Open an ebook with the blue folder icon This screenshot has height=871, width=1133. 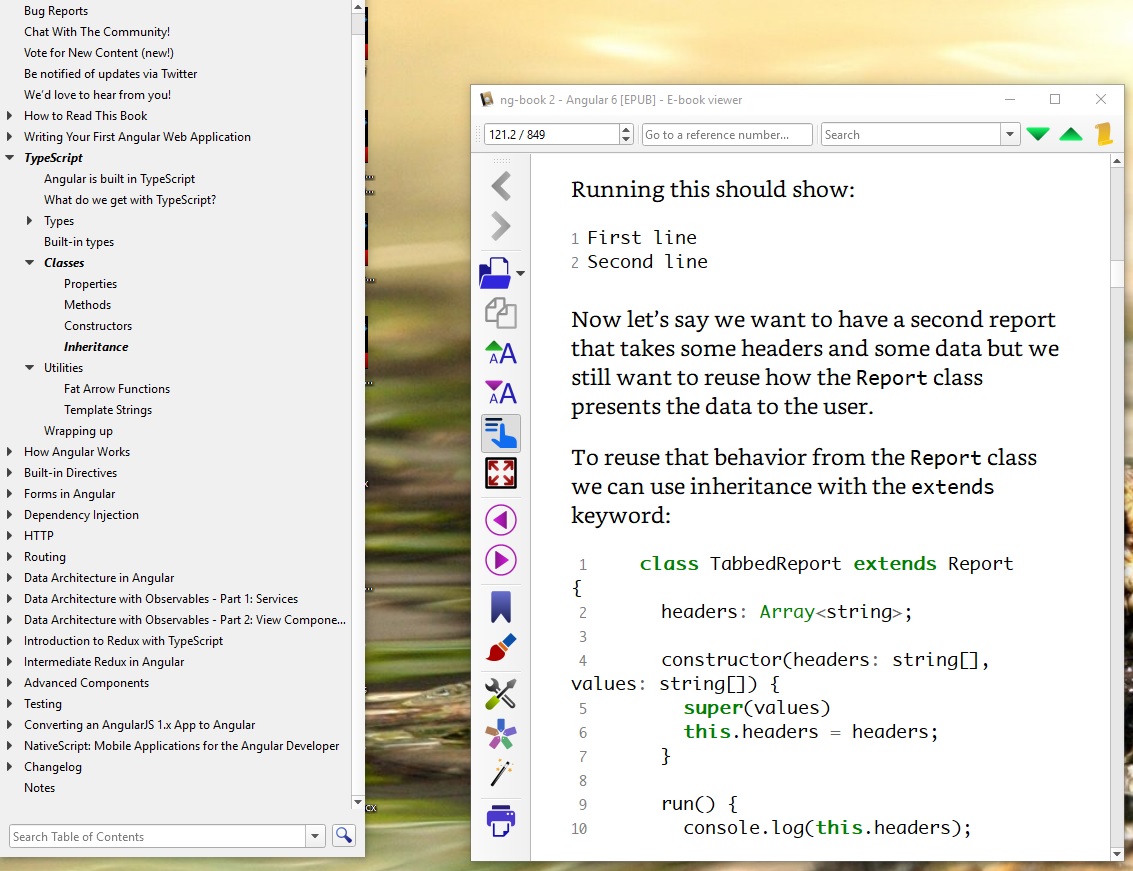(495, 273)
